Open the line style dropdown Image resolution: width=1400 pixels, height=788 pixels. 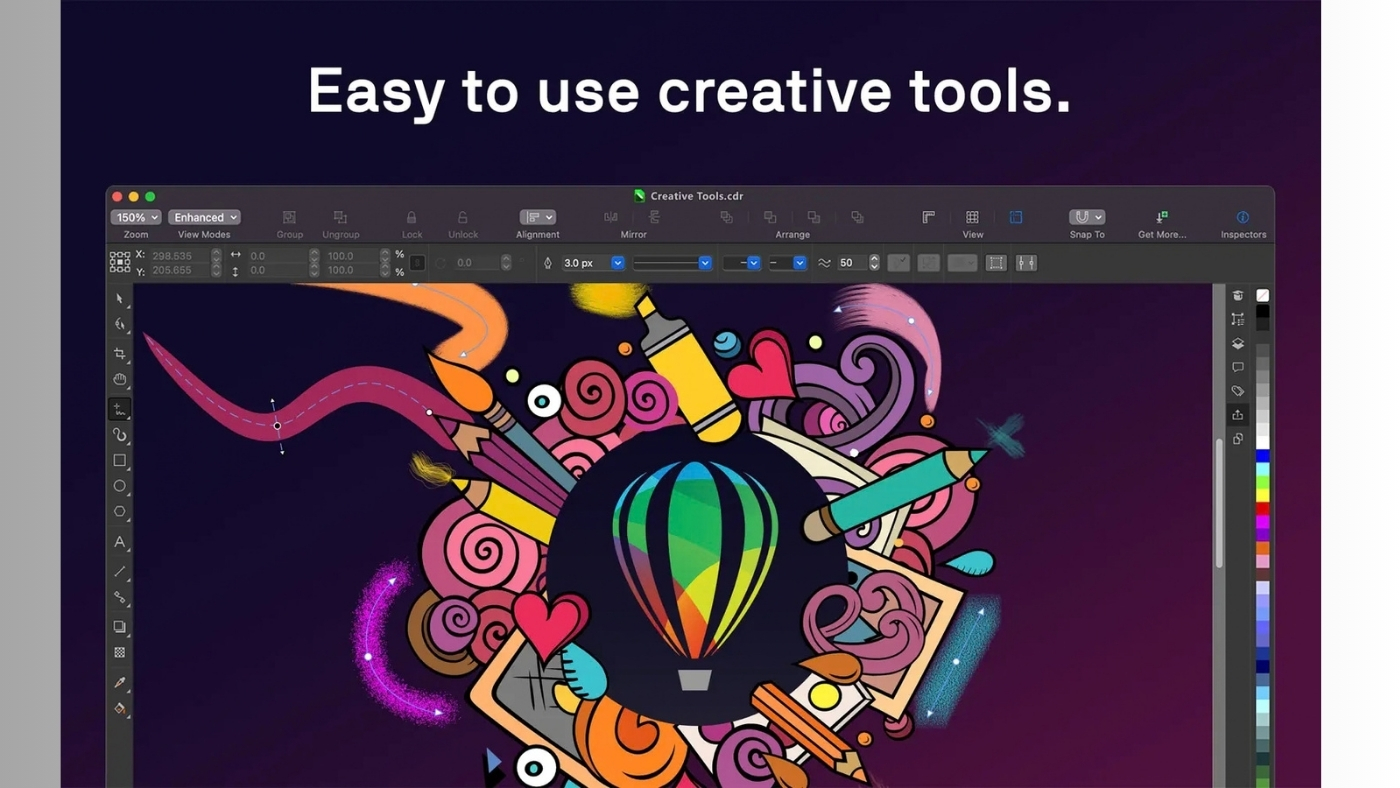(672, 263)
